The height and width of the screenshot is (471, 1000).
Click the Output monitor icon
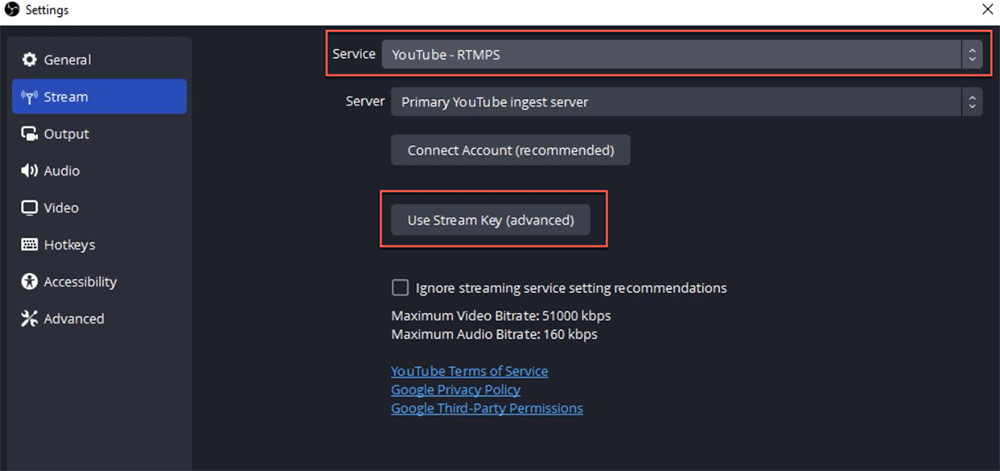coord(29,134)
